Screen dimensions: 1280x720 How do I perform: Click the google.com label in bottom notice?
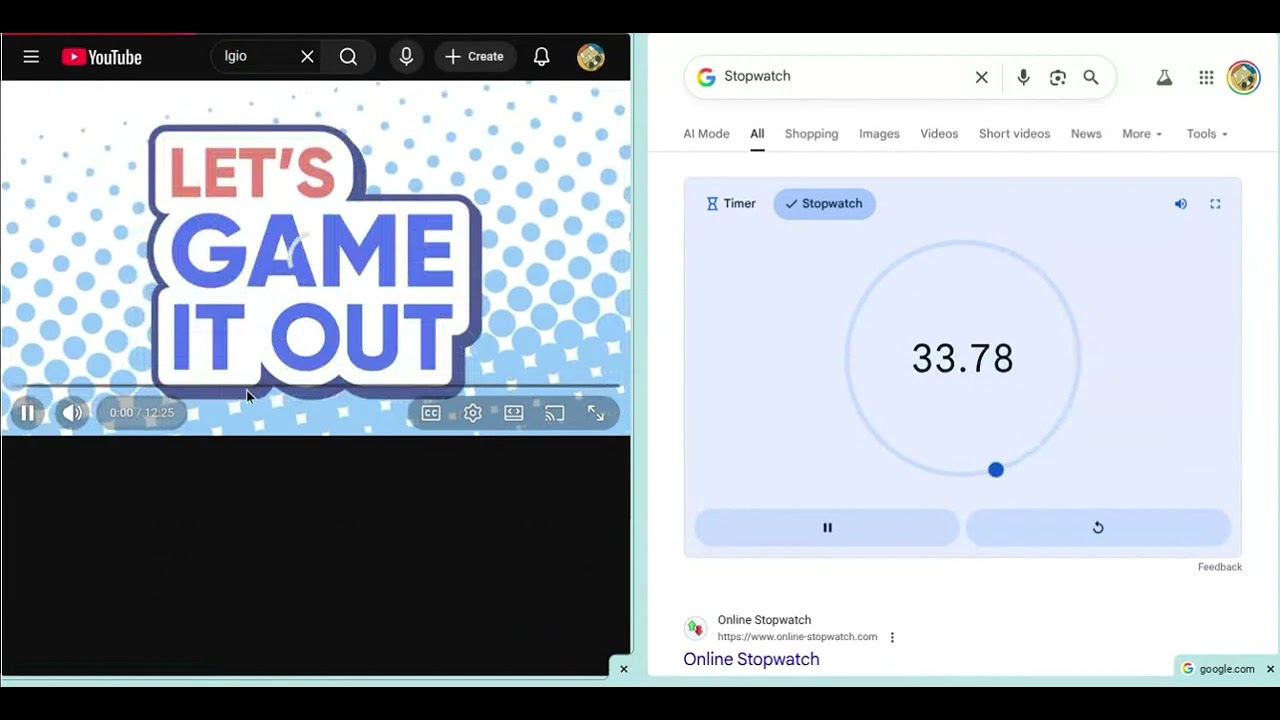click(1227, 669)
